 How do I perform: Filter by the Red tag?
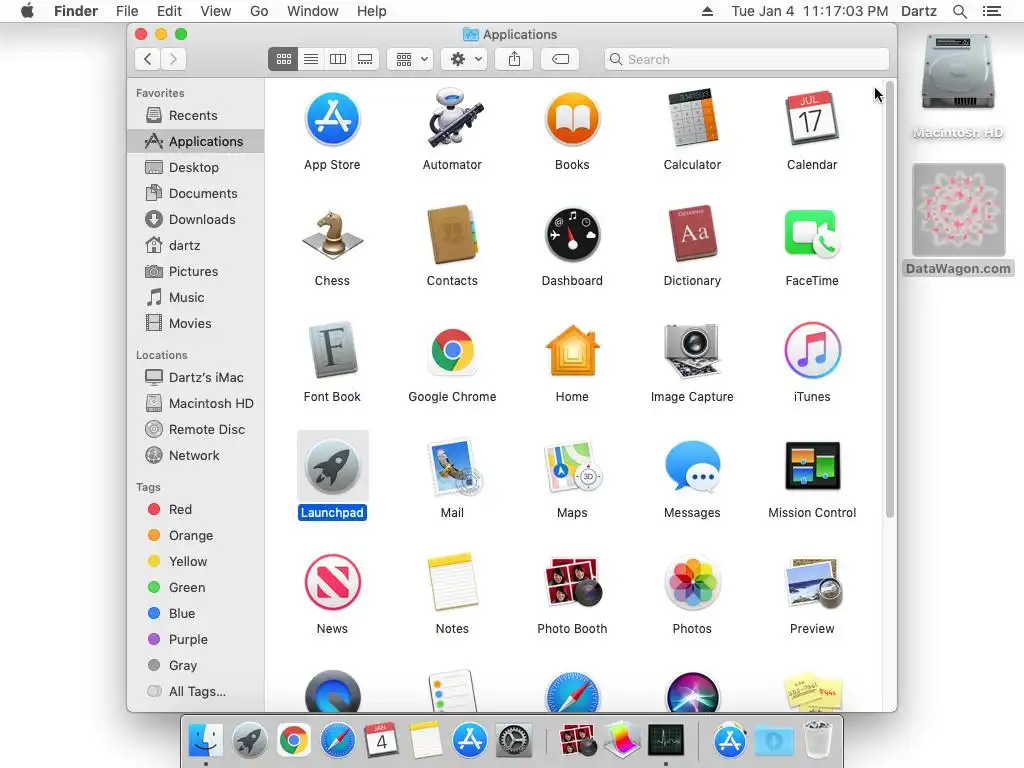(196, 509)
